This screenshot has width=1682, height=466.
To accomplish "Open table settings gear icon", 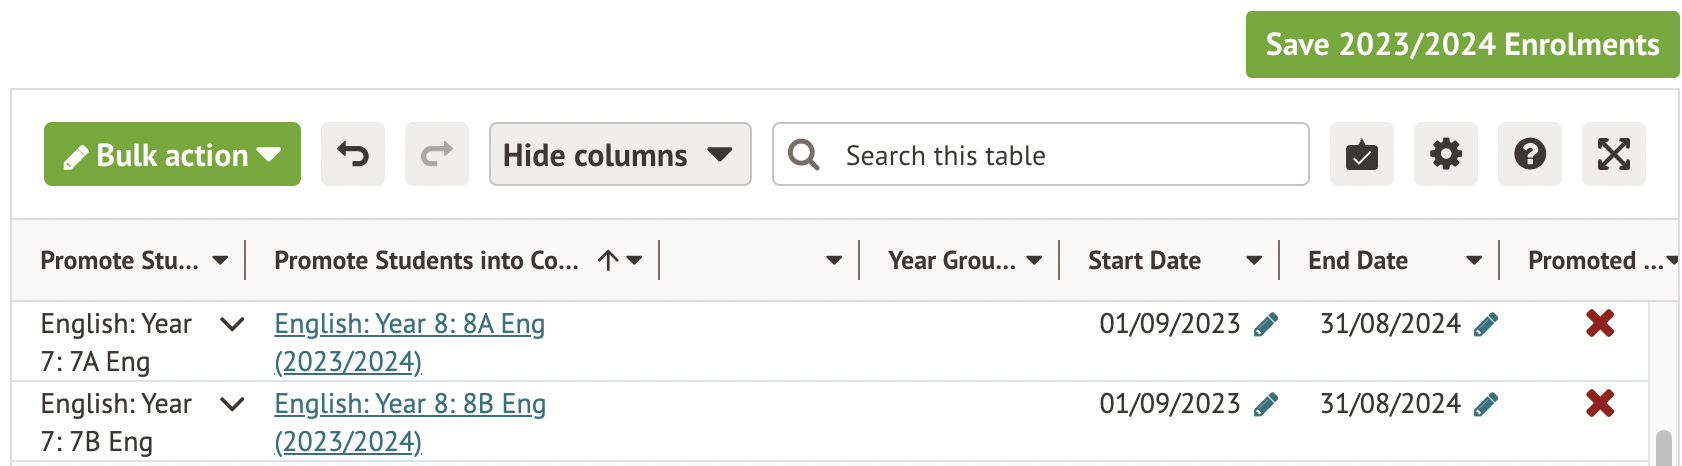I will click(1445, 154).
